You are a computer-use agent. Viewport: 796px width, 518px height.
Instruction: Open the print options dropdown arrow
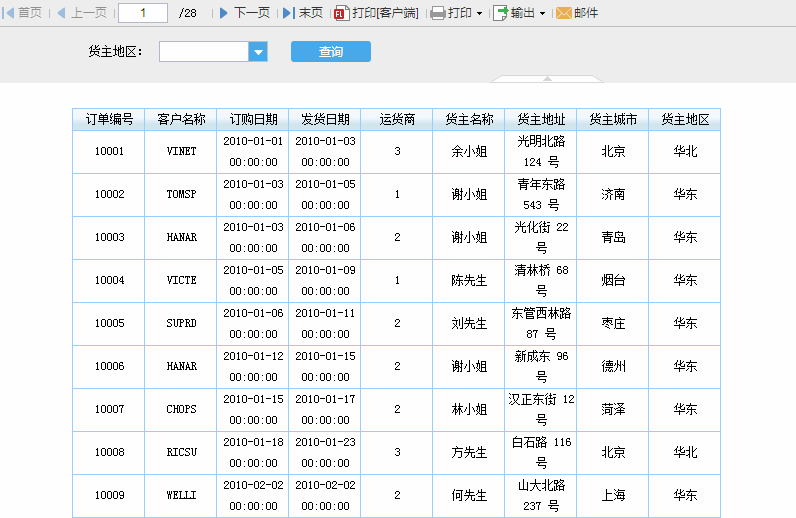coord(479,14)
